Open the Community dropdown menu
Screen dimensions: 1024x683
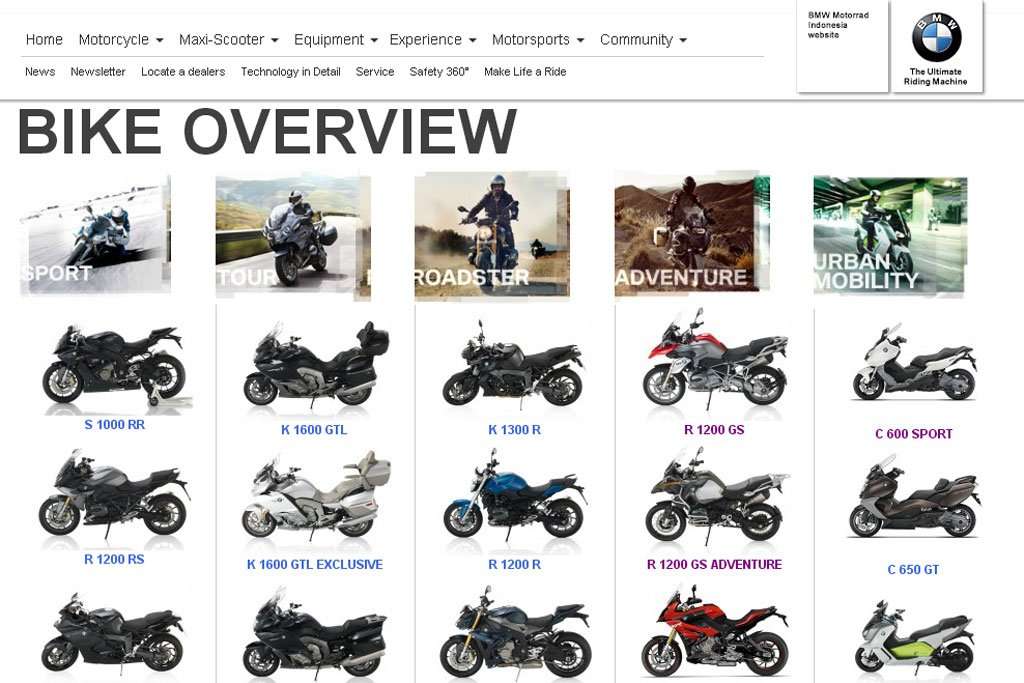click(x=638, y=40)
